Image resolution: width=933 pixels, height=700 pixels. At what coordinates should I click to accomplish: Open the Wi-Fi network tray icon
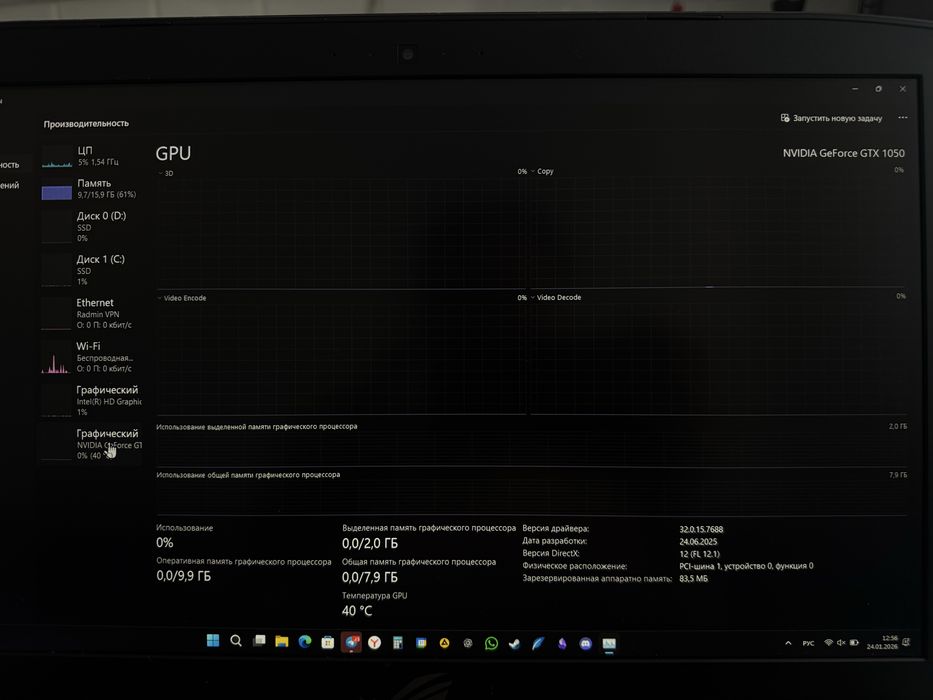click(828, 642)
